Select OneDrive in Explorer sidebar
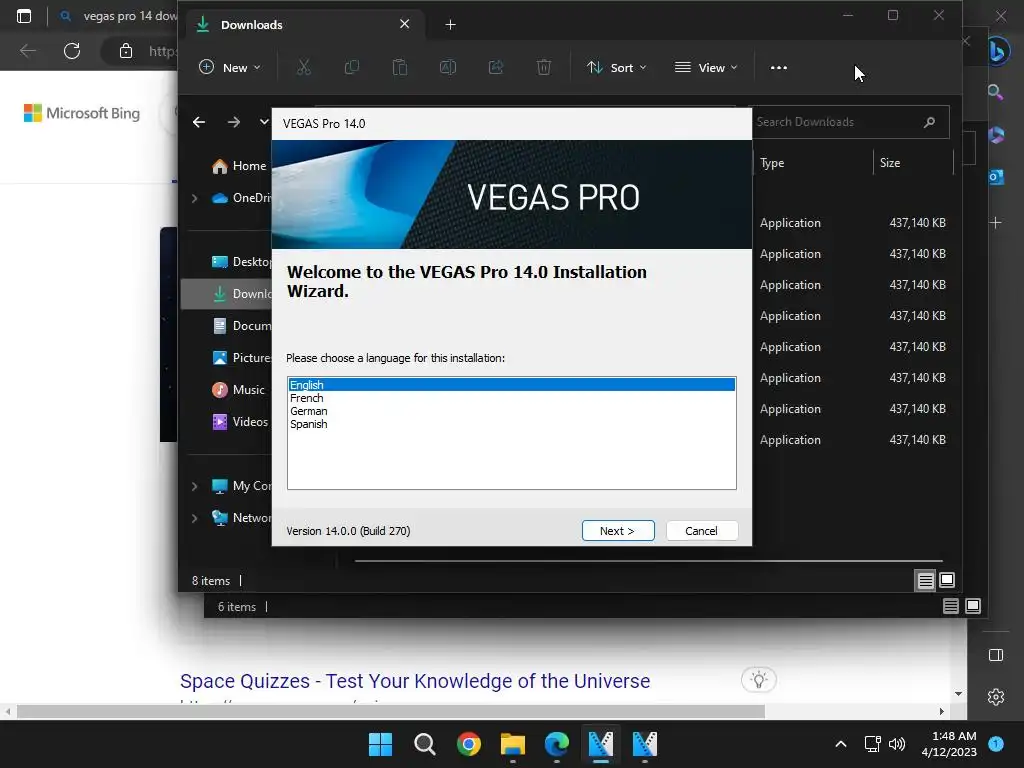 (241, 198)
